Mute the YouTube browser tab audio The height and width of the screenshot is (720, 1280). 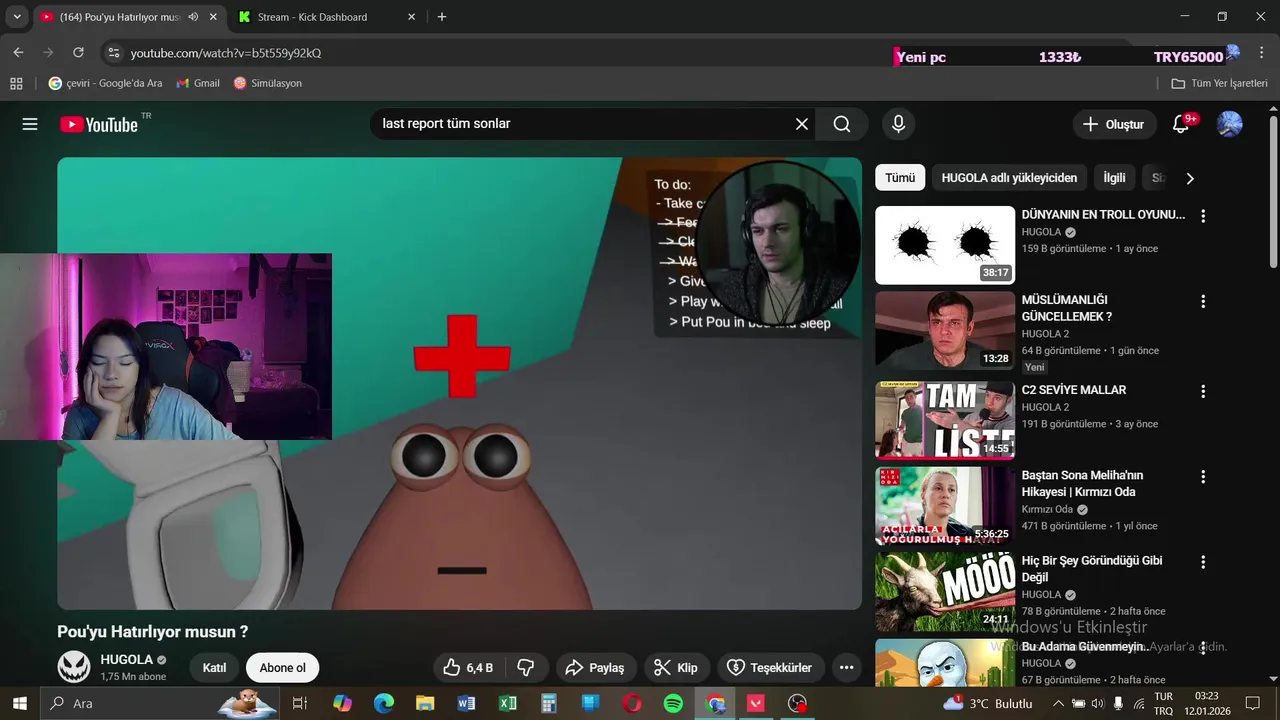[x=193, y=17]
